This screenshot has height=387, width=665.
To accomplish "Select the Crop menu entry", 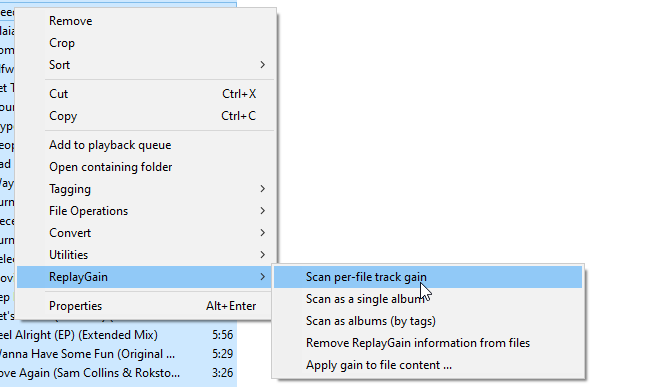I will pyautogui.click(x=146, y=43).
